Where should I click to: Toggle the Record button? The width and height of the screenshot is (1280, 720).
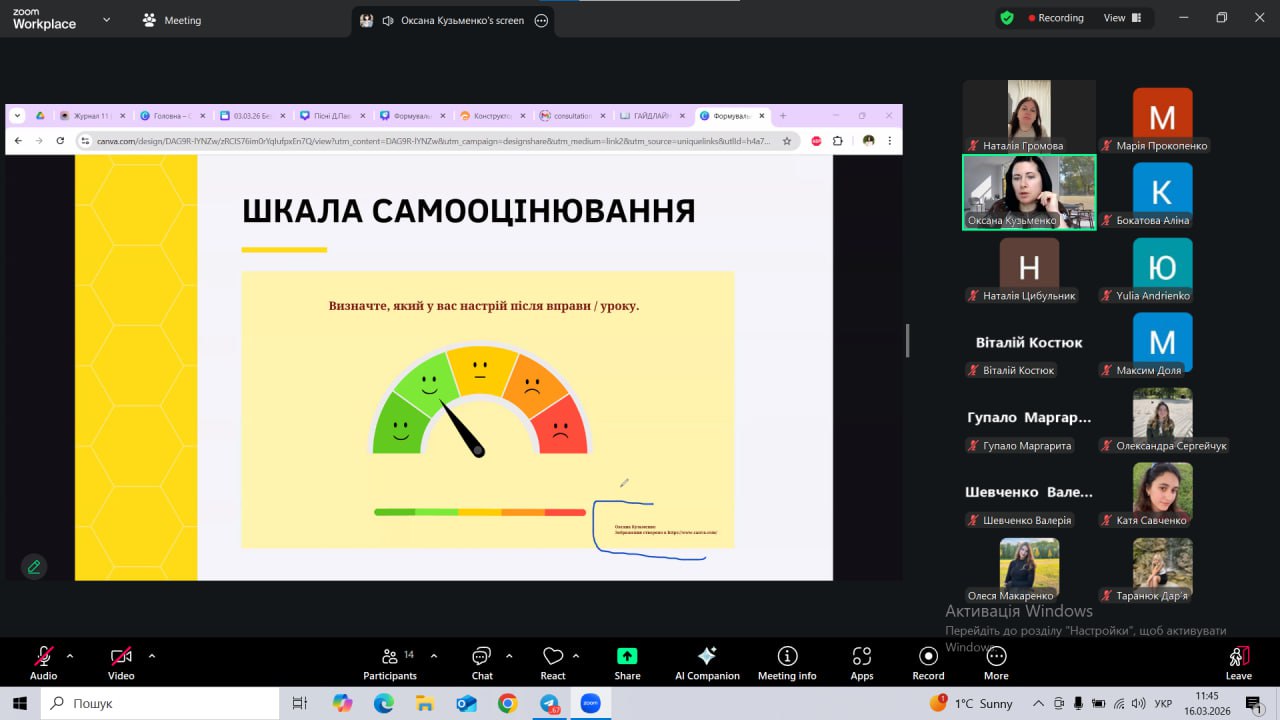click(928, 662)
